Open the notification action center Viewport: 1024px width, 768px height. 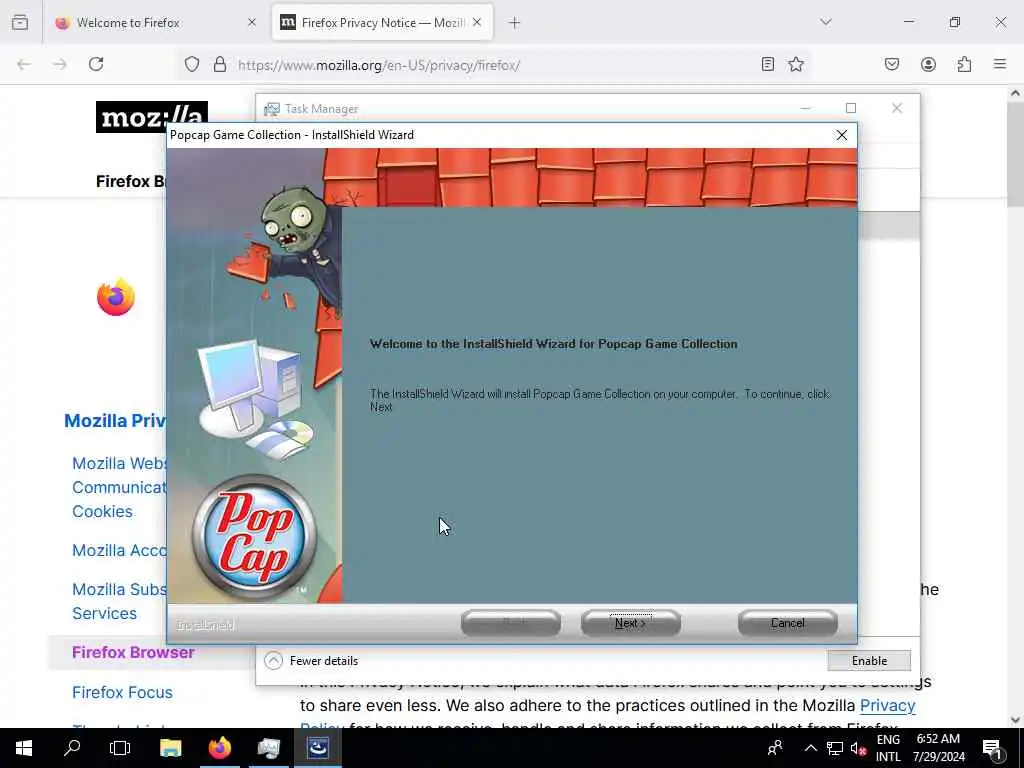(x=993, y=748)
